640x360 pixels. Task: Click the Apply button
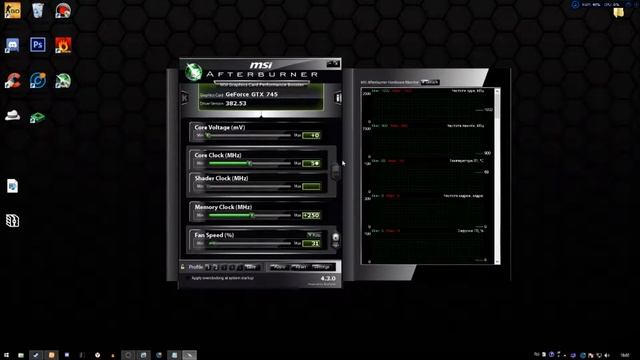pos(279,267)
